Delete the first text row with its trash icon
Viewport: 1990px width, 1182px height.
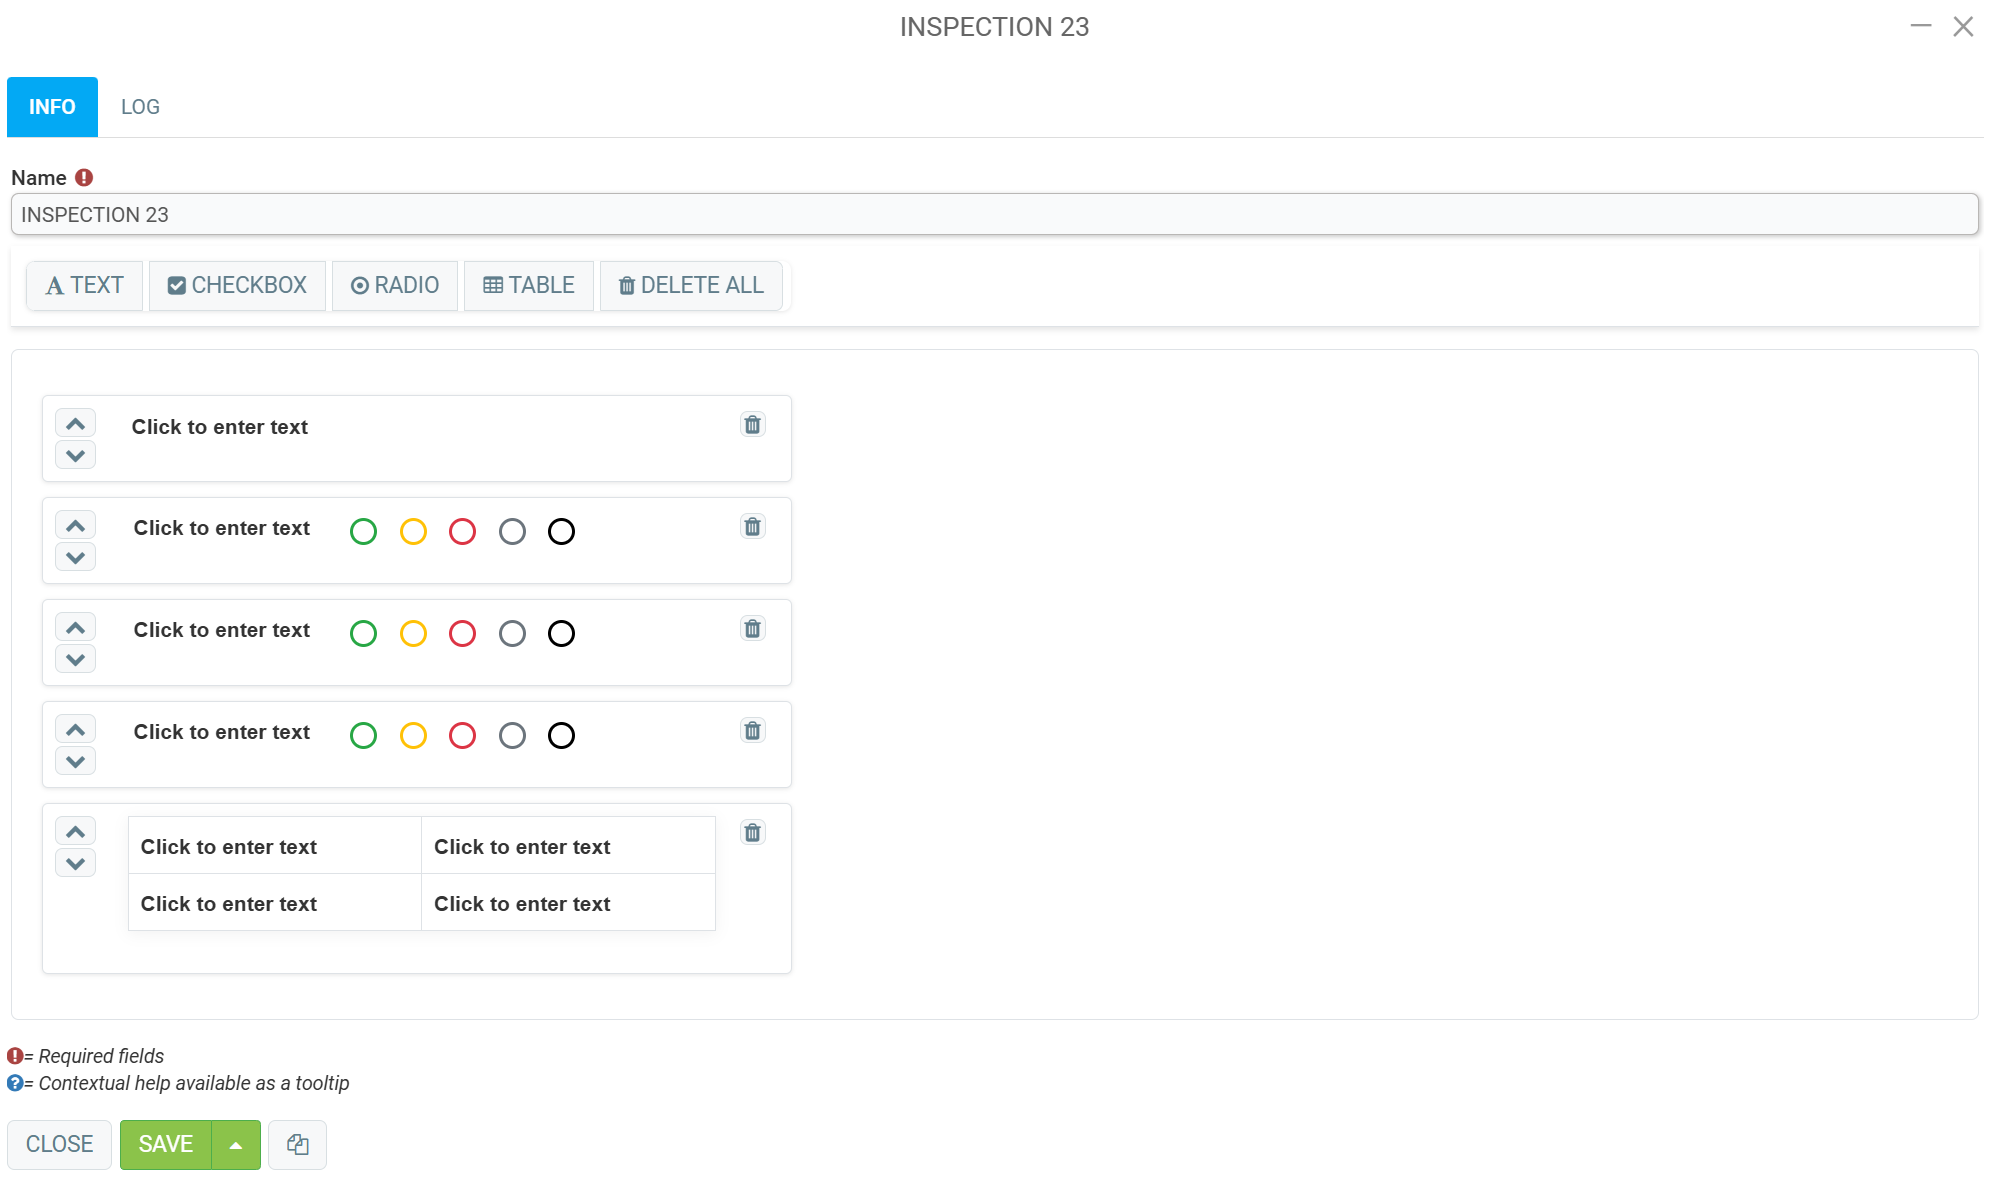(x=752, y=425)
